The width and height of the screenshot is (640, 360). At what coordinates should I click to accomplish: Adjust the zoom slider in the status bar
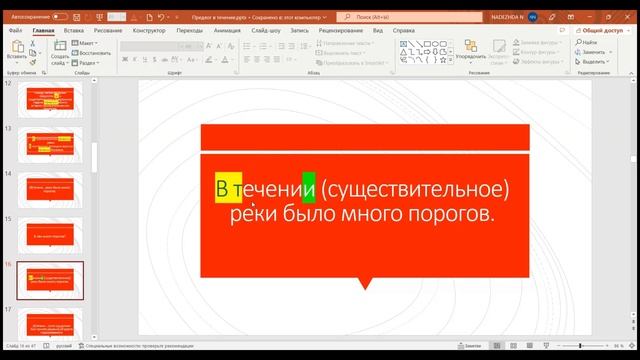coord(580,346)
